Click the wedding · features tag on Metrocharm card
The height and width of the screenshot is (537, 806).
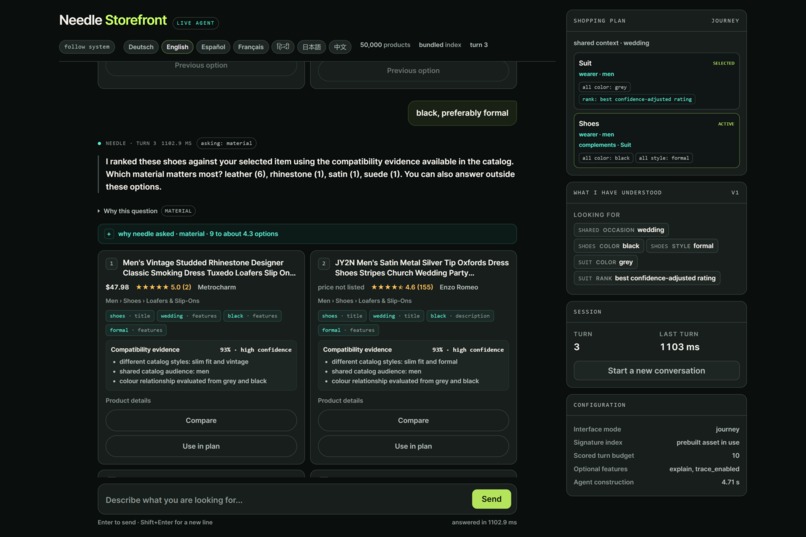[189, 316]
